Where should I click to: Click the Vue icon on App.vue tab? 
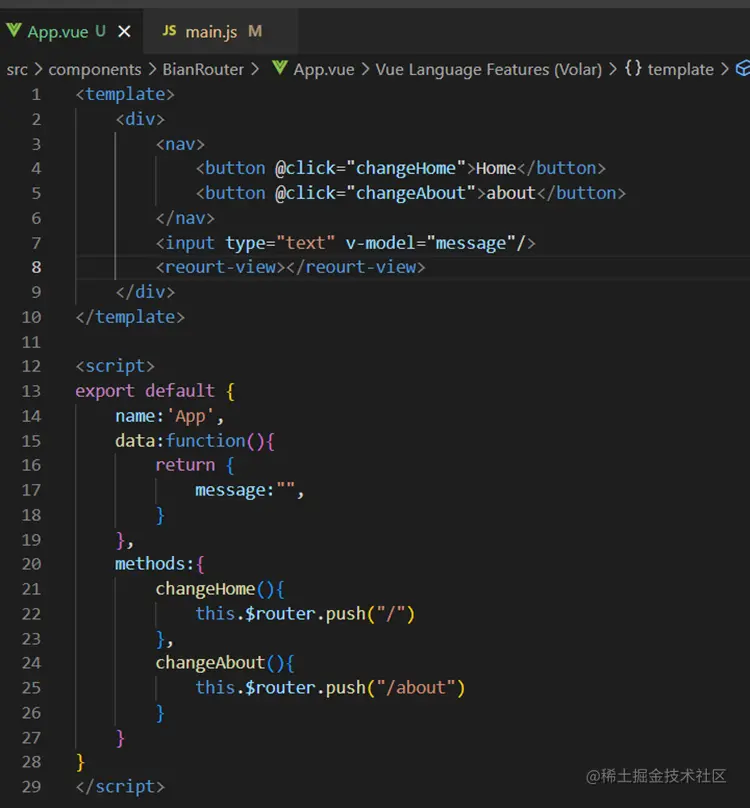(x=14, y=30)
